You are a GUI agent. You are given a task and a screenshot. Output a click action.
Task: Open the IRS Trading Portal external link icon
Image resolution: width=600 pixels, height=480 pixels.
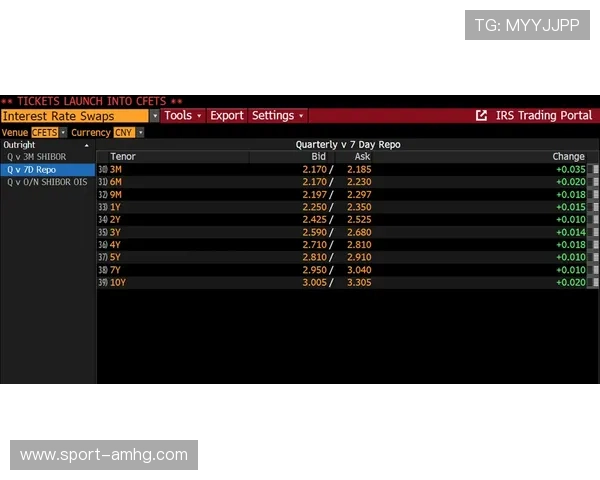[x=482, y=116]
